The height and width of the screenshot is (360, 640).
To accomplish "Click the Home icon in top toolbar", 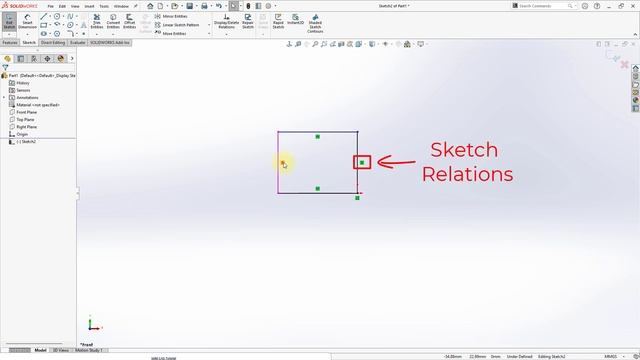I will pos(150,6).
